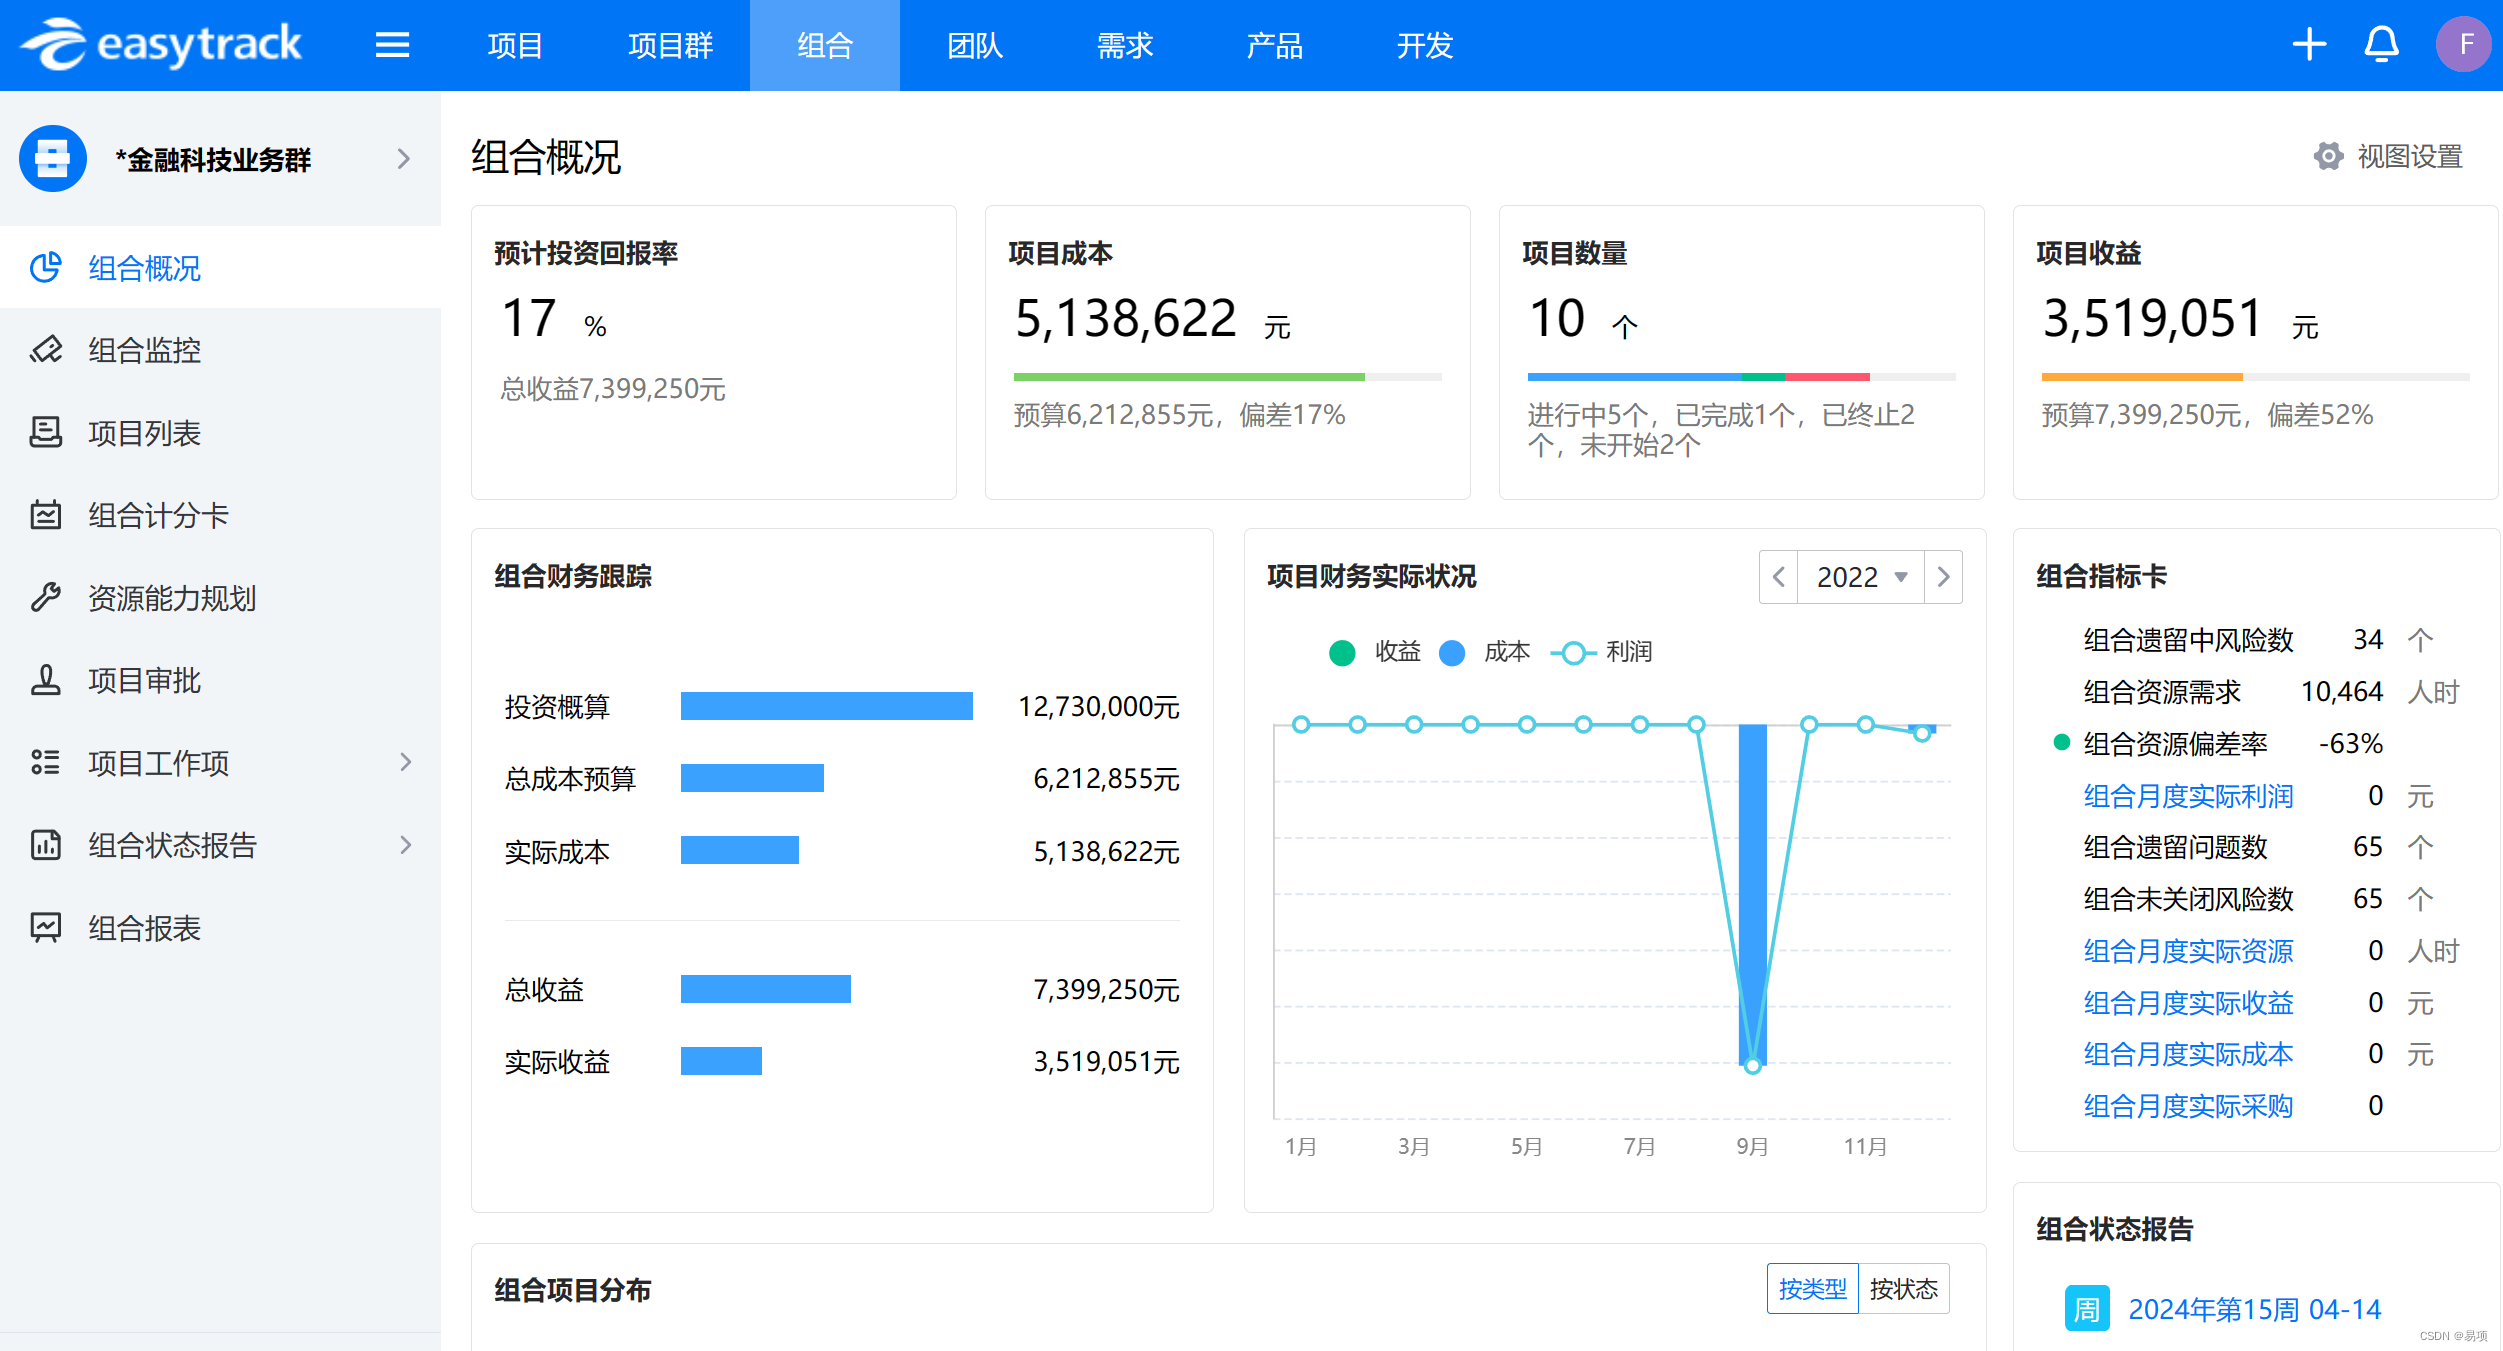
Task: Select 组合监控 in sidebar
Action: [220, 349]
